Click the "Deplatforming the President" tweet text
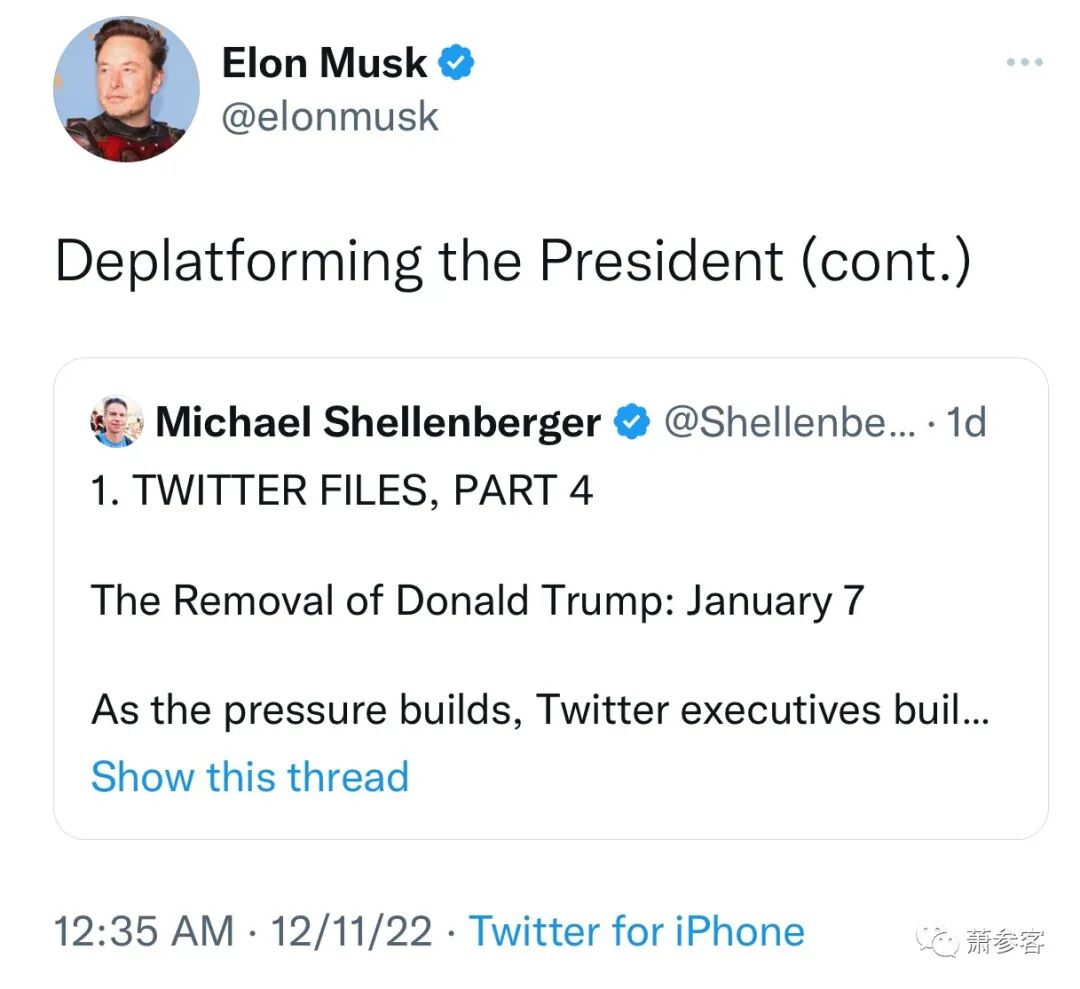1080x989 pixels. coord(512,262)
